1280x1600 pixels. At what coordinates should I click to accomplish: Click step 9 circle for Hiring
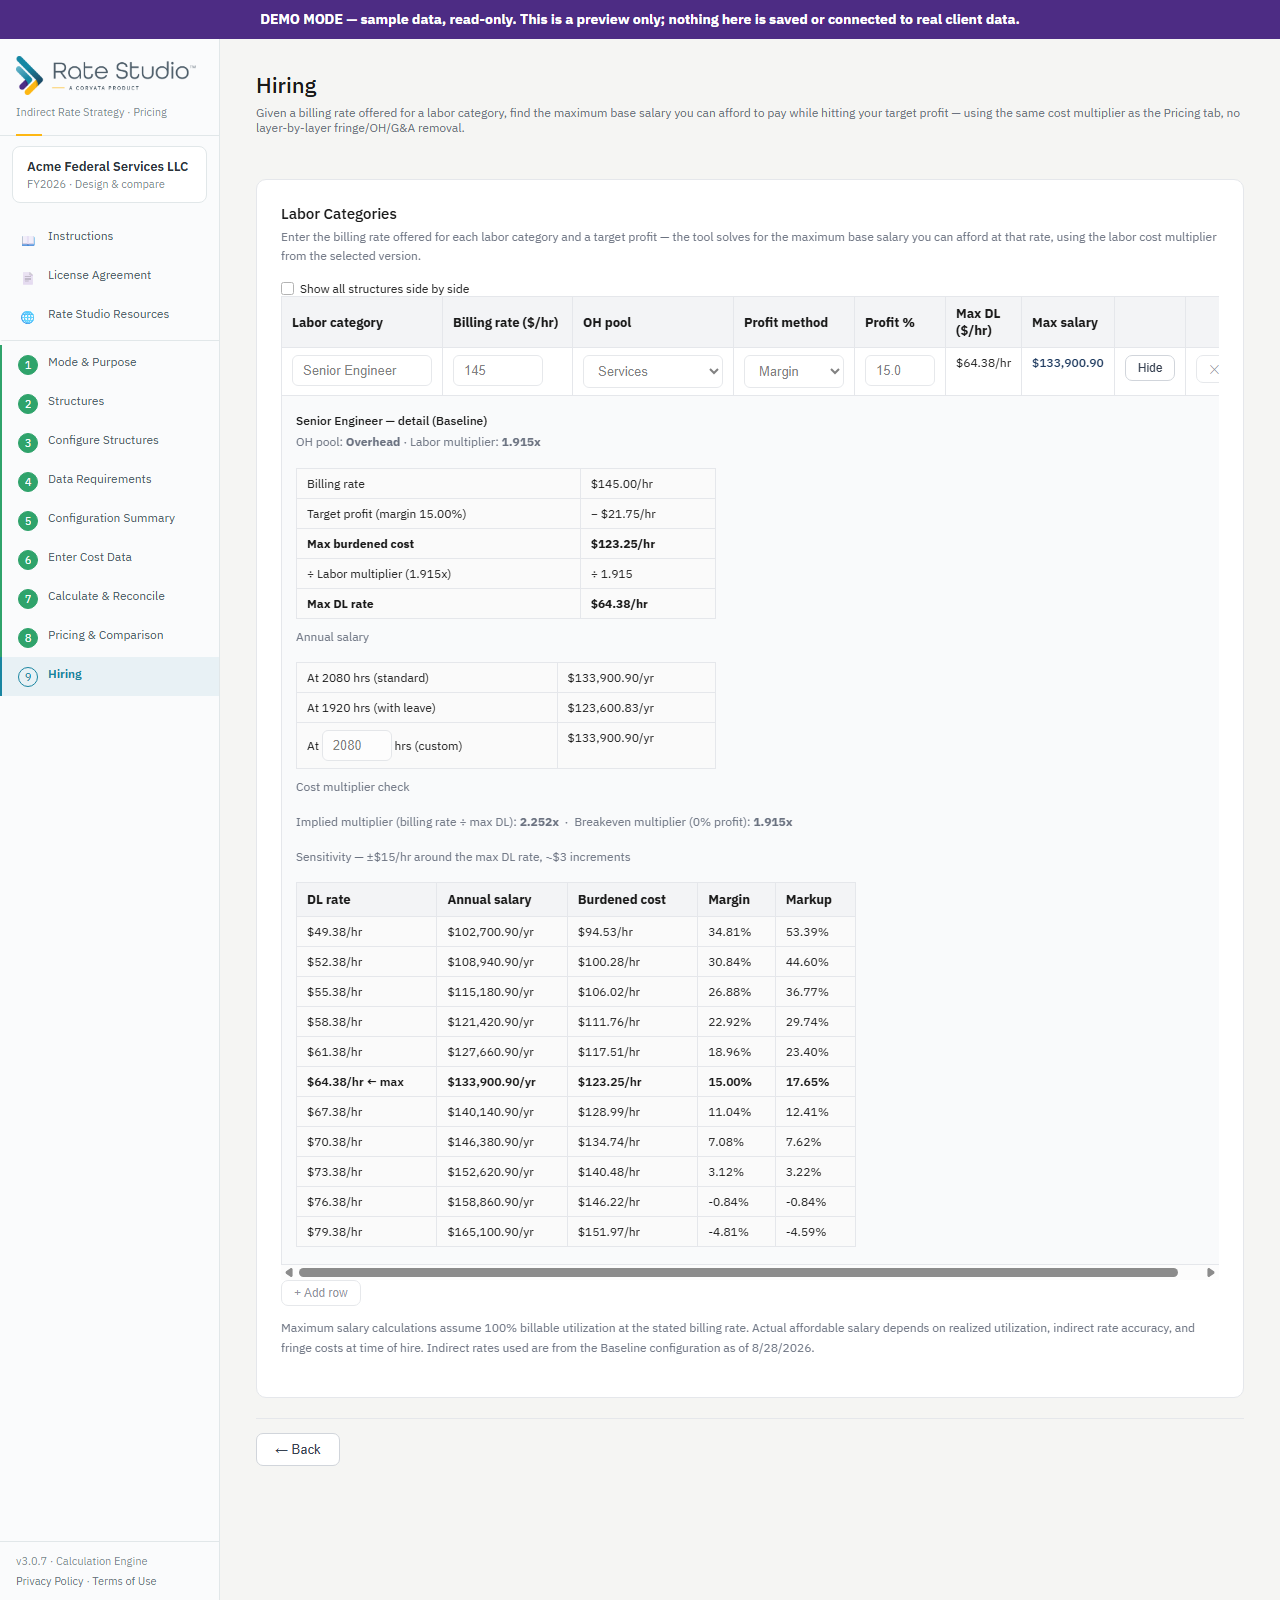click(28, 677)
